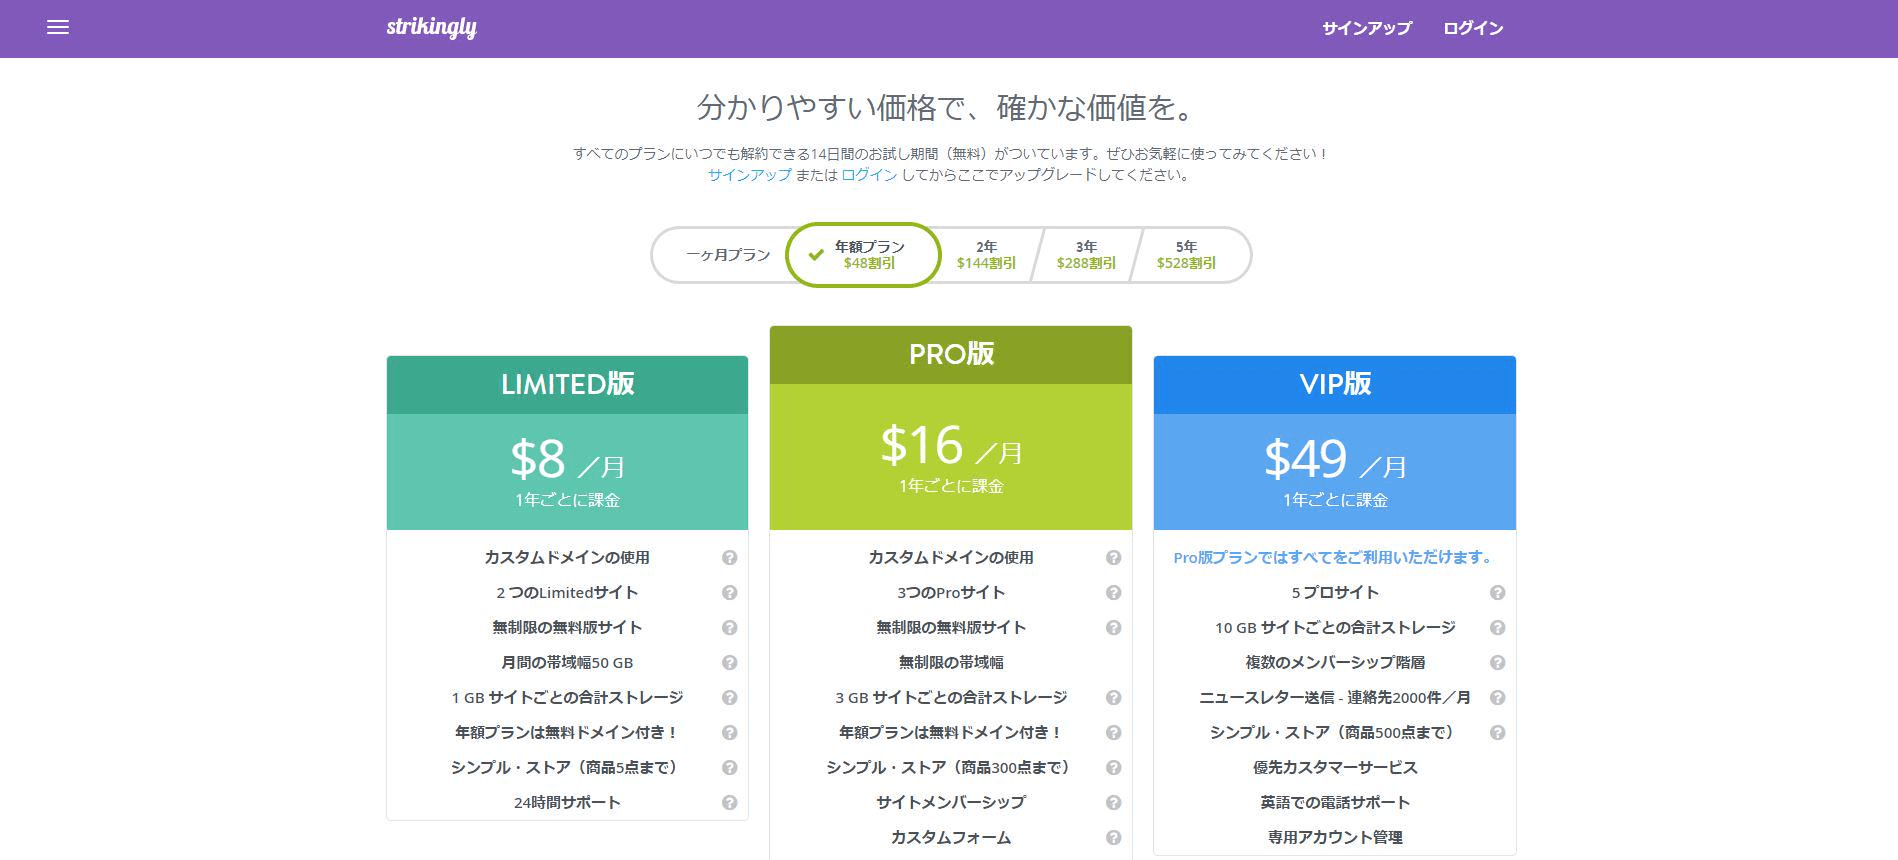Click help icon for PRO 年額プランは無料ドメイン付き
Viewport: 1898px width, 860px height.
1114,733
